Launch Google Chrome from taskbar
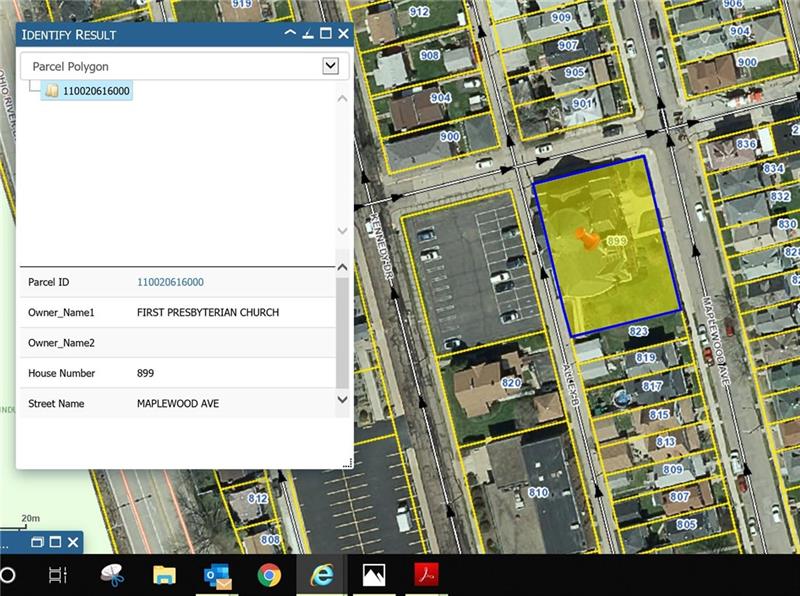 coord(268,575)
